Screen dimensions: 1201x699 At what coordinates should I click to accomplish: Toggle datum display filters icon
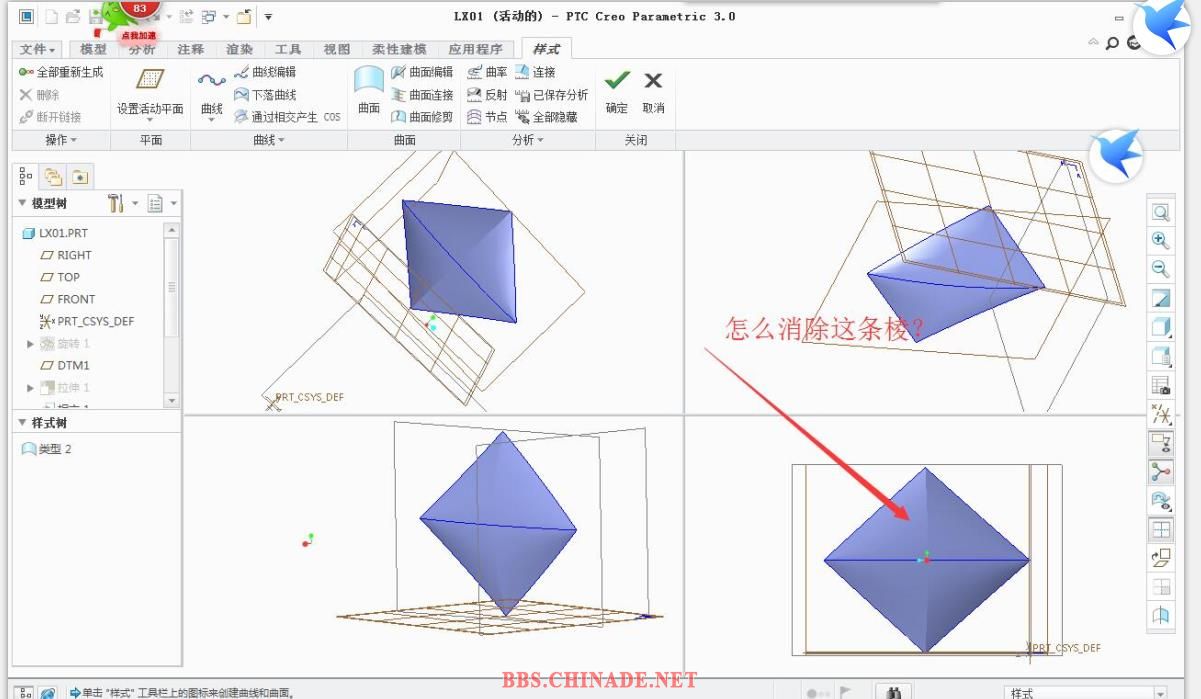(x=1161, y=414)
